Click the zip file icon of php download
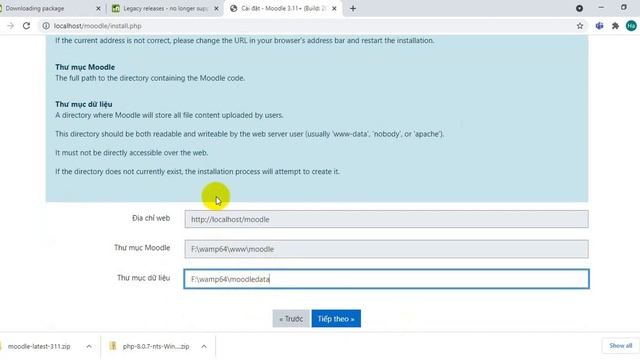Viewport: 640px width, 360px height. point(113,346)
